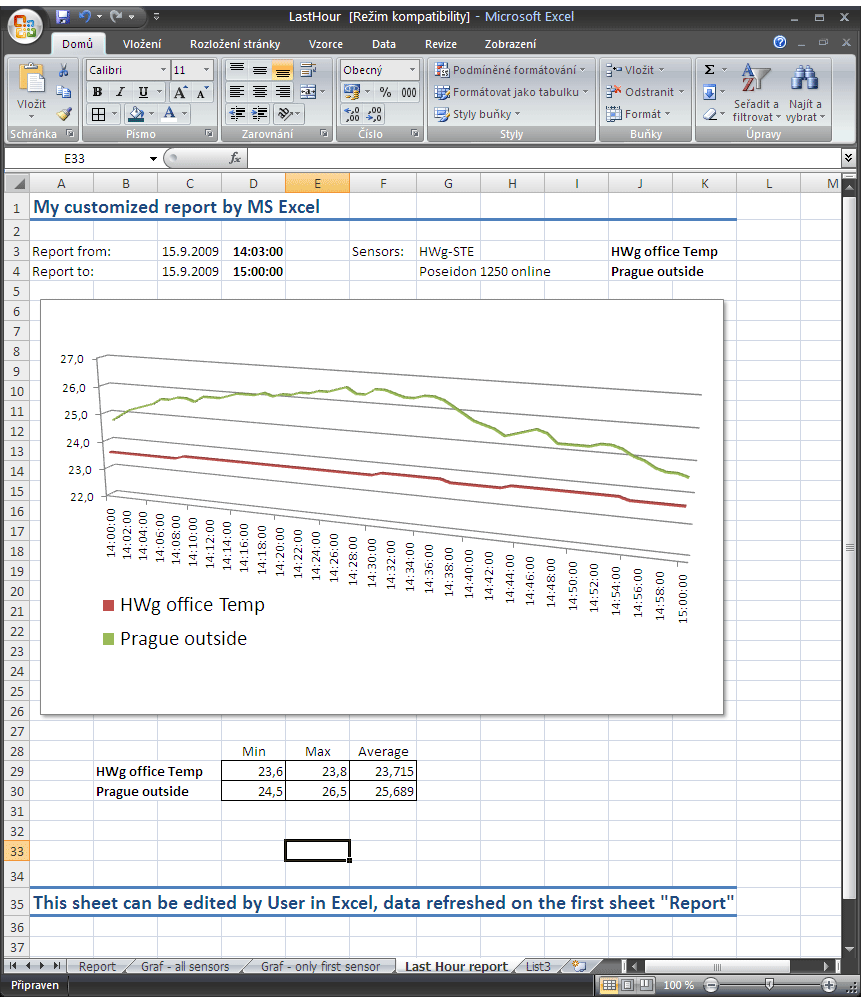Click the AutoSum sigma icon
Screen dimensions: 861x997
(709, 70)
